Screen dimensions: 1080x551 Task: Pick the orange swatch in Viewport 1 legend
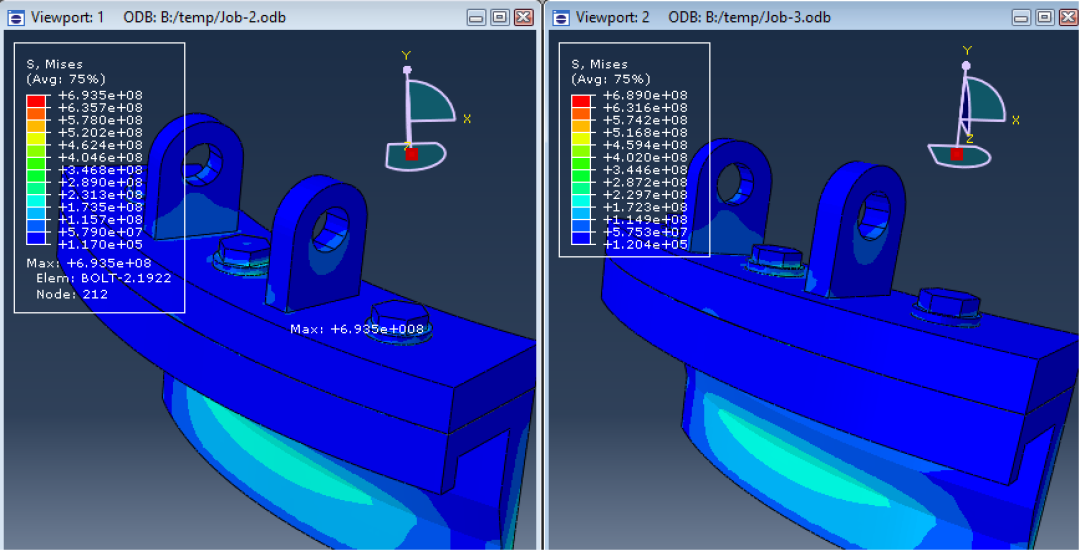tap(36, 114)
